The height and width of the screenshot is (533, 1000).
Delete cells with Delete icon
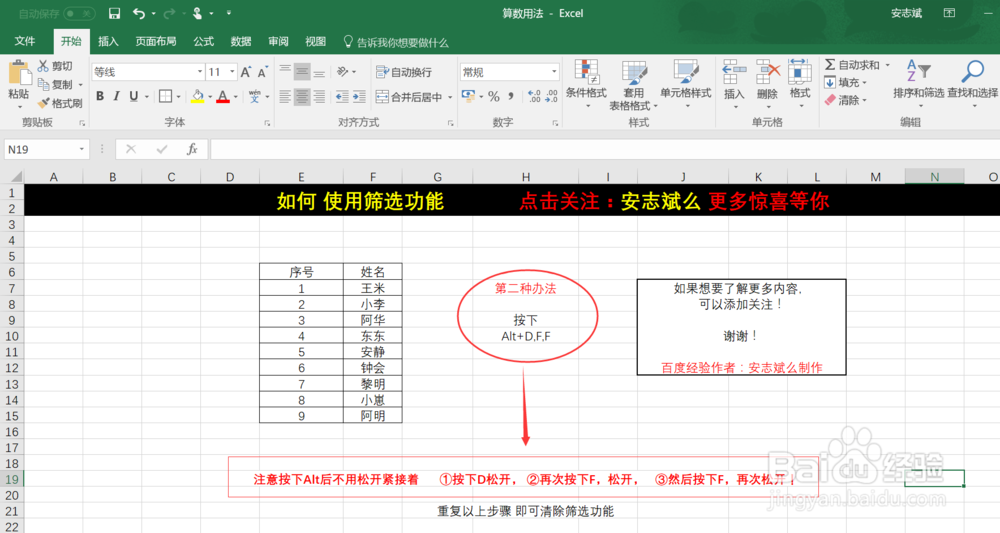pos(767,84)
